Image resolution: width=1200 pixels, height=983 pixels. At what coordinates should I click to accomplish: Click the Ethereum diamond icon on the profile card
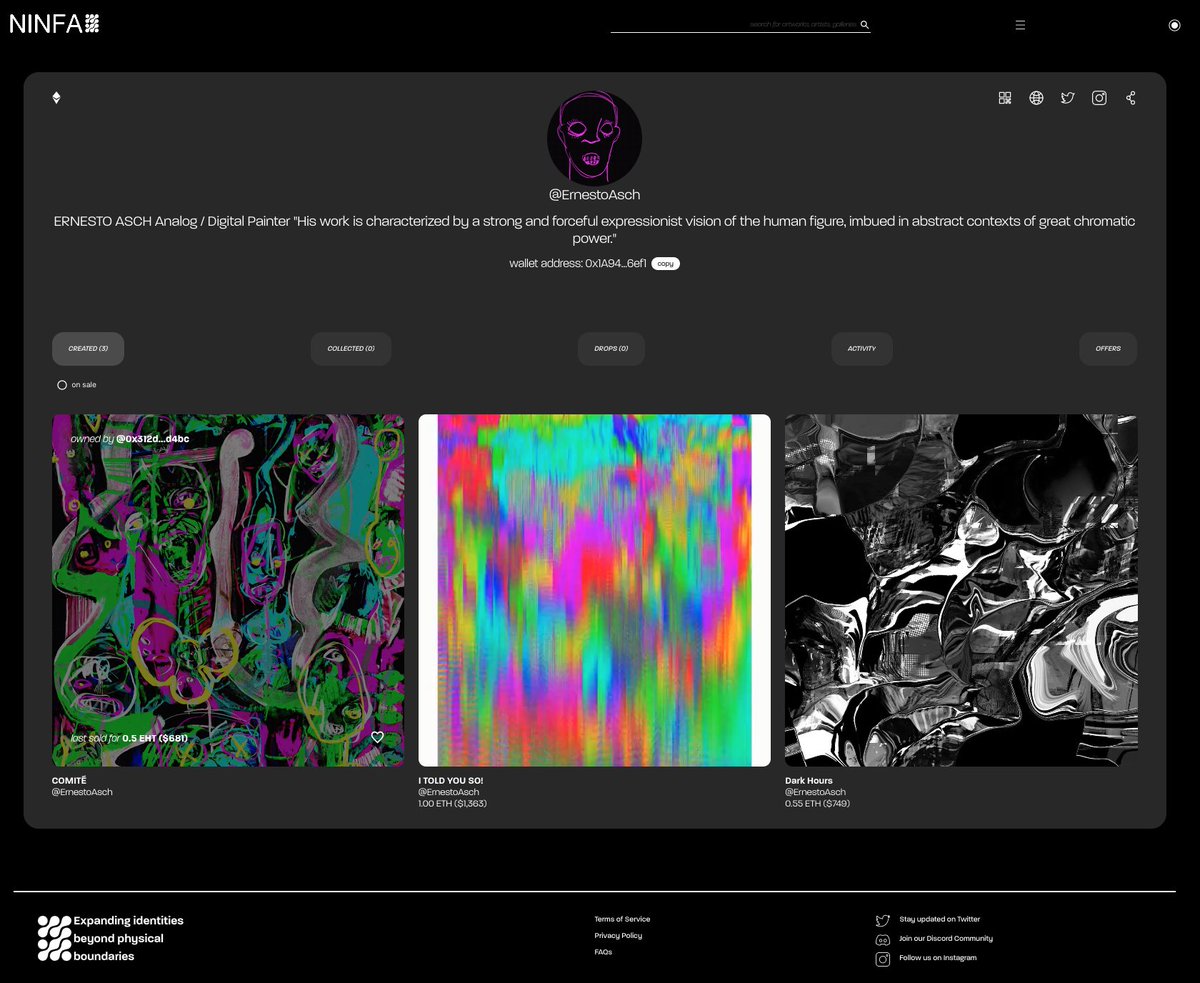click(56, 97)
